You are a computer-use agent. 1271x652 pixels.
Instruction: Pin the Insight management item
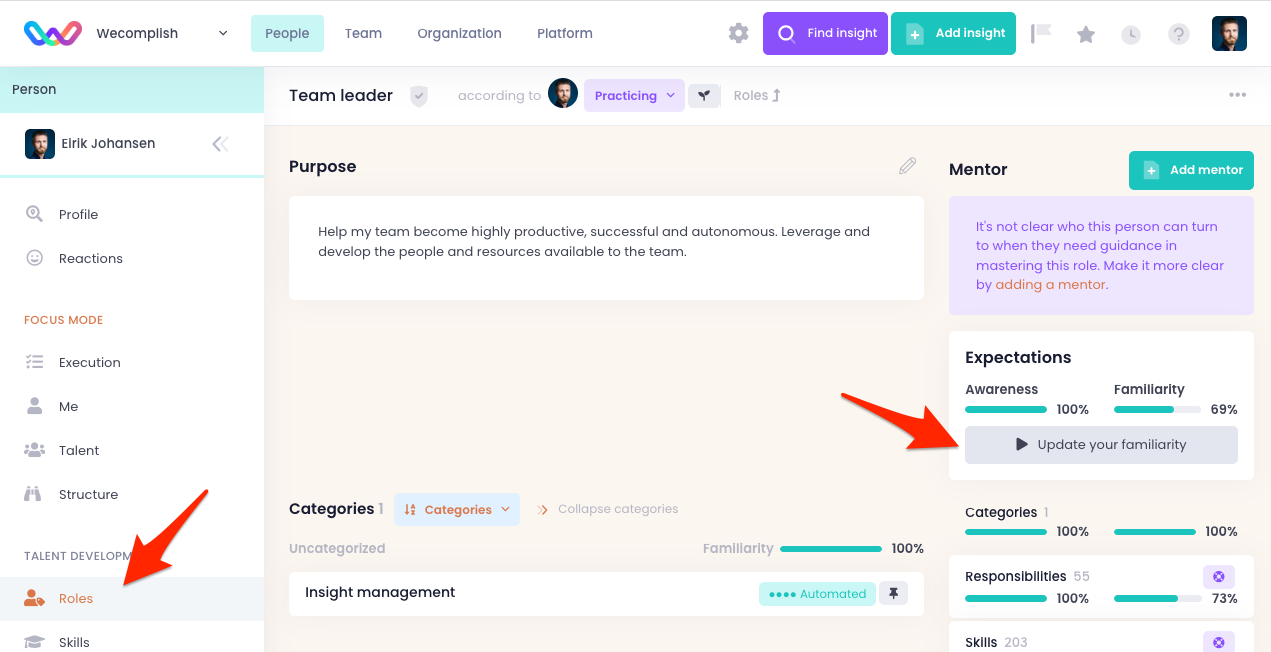893,593
